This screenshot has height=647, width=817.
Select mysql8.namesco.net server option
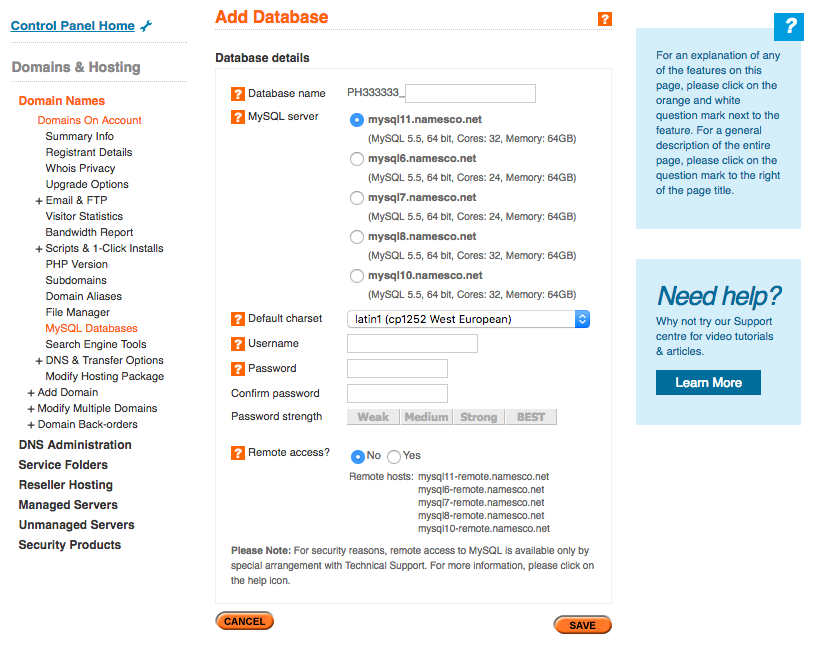(x=356, y=237)
